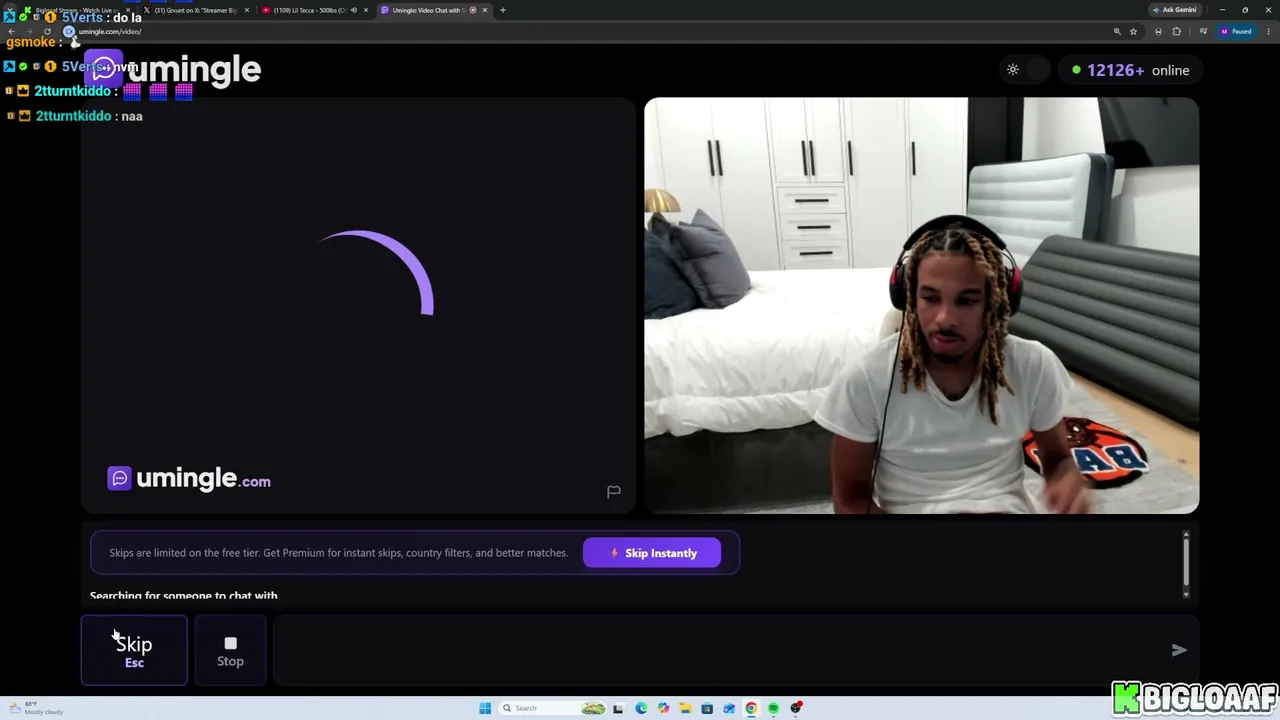Image resolution: width=1280 pixels, height=720 pixels.
Task: Toggle the light theme sun icon
Action: [1013, 70]
